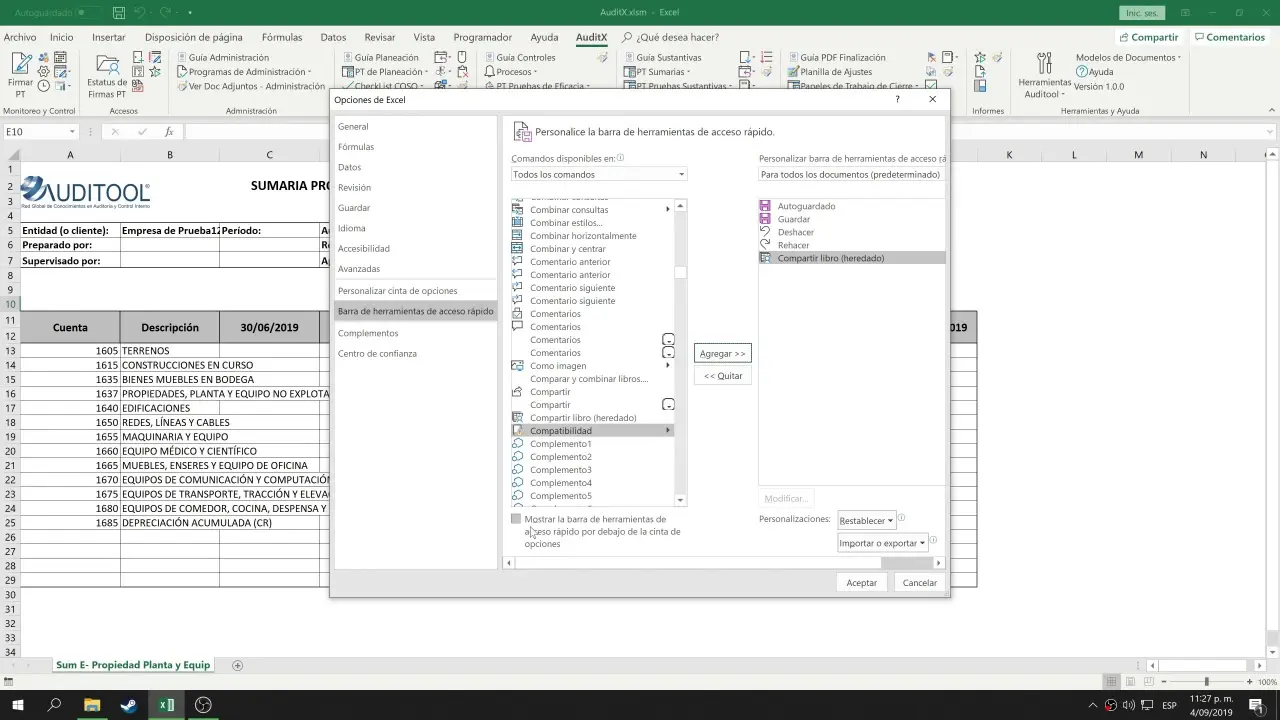Image resolution: width=1280 pixels, height=720 pixels.
Task: Enable showing toolbar below the ribbon checkbox
Action: [516, 519]
